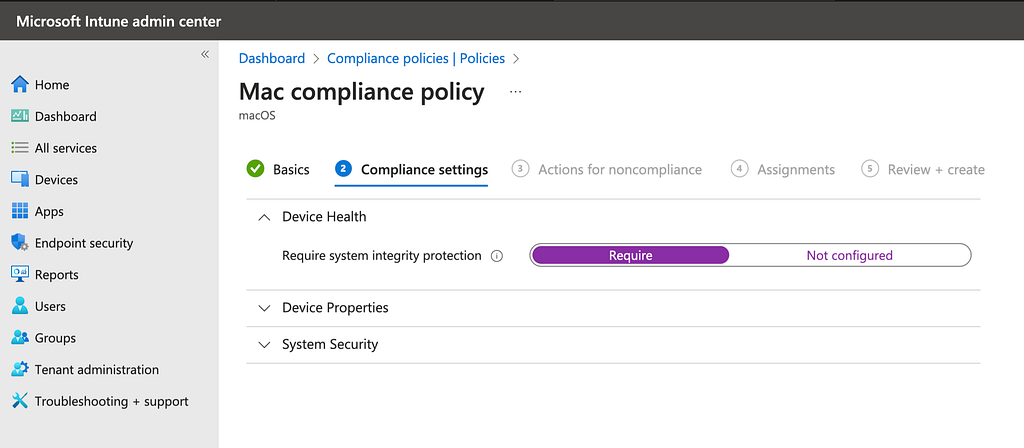
Task: Click the Endpoint security shield icon
Action: coord(20,243)
